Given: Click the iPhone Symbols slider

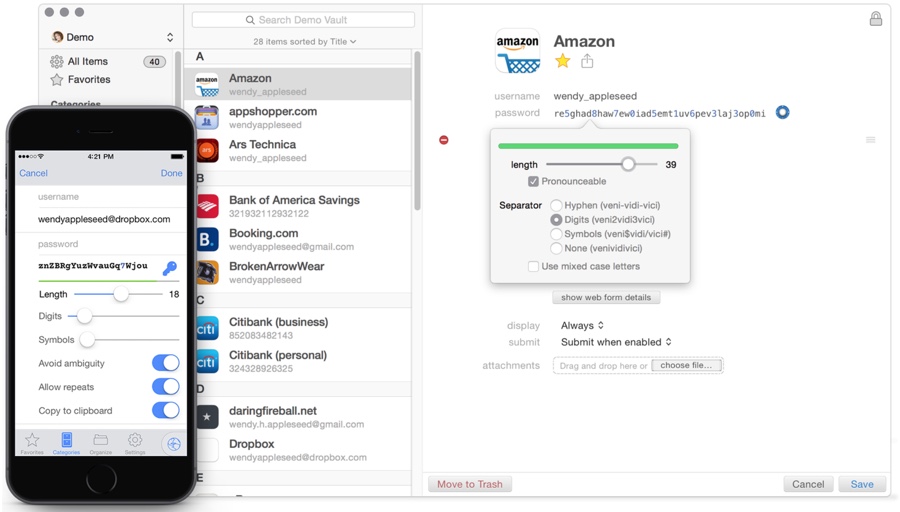Looking at the screenshot, I should pyautogui.click(x=127, y=339).
